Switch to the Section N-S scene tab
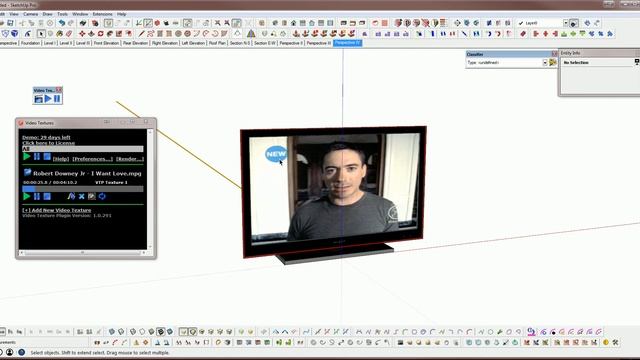The width and height of the screenshot is (640, 360). click(x=240, y=43)
